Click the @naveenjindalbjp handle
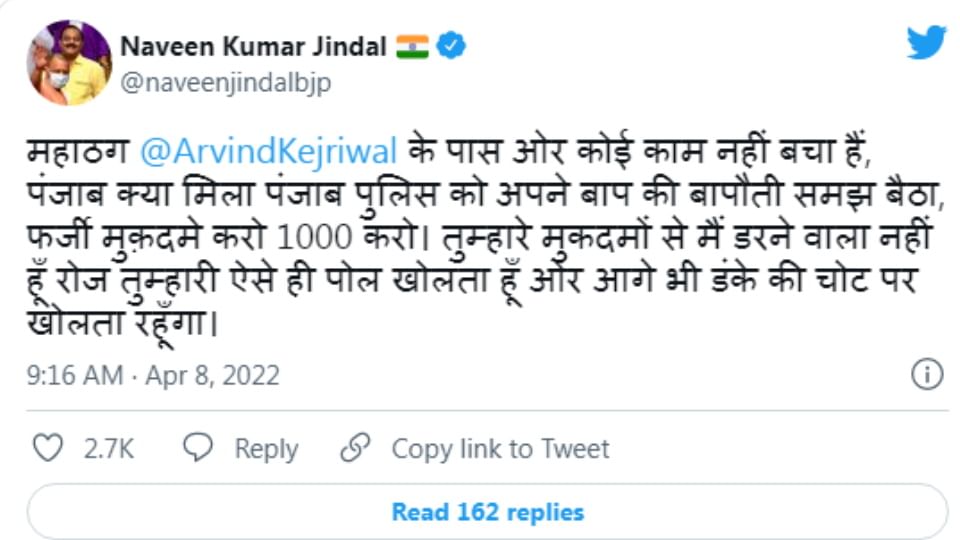The image size is (960, 540). 225,84
